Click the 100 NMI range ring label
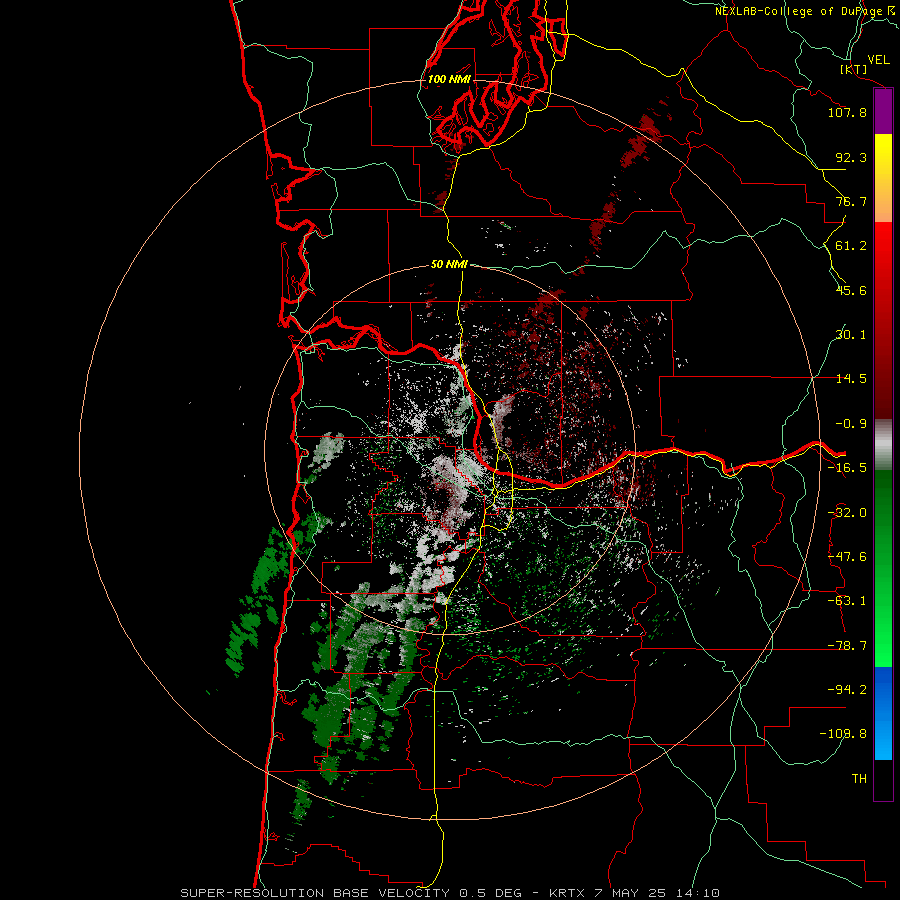This screenshot has width=900, height=900. (x=449, y=79)
